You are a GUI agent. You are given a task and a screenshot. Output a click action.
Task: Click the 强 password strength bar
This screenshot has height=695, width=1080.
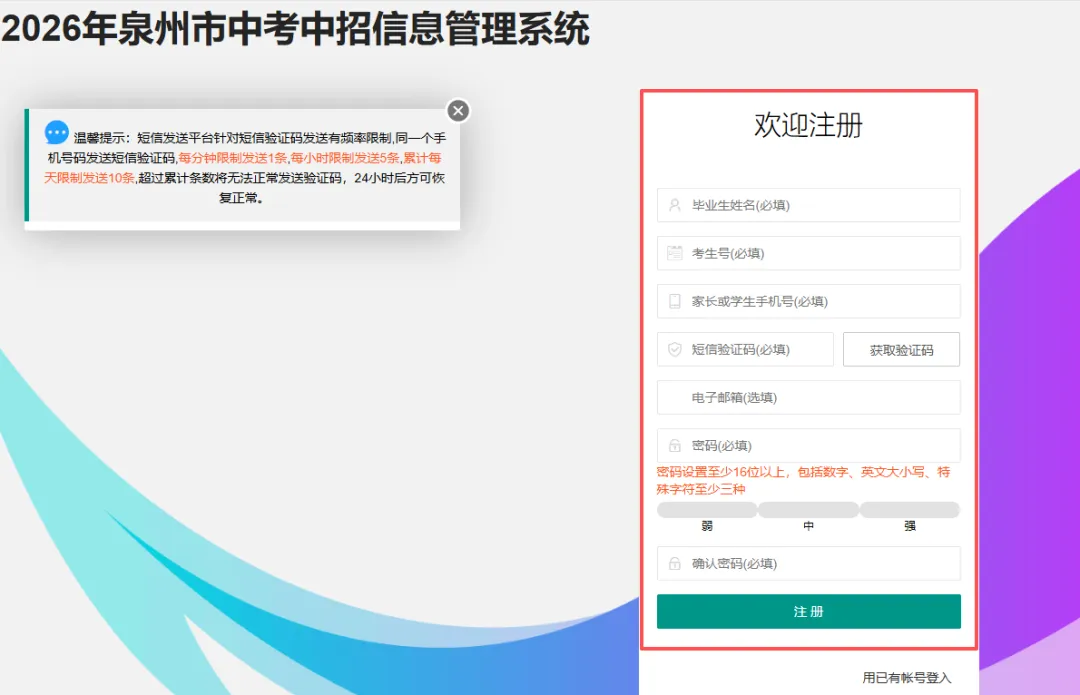point(910,510)
